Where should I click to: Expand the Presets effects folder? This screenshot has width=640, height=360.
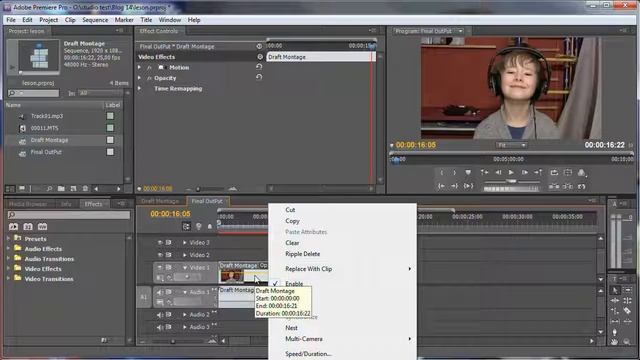(9, 238)
